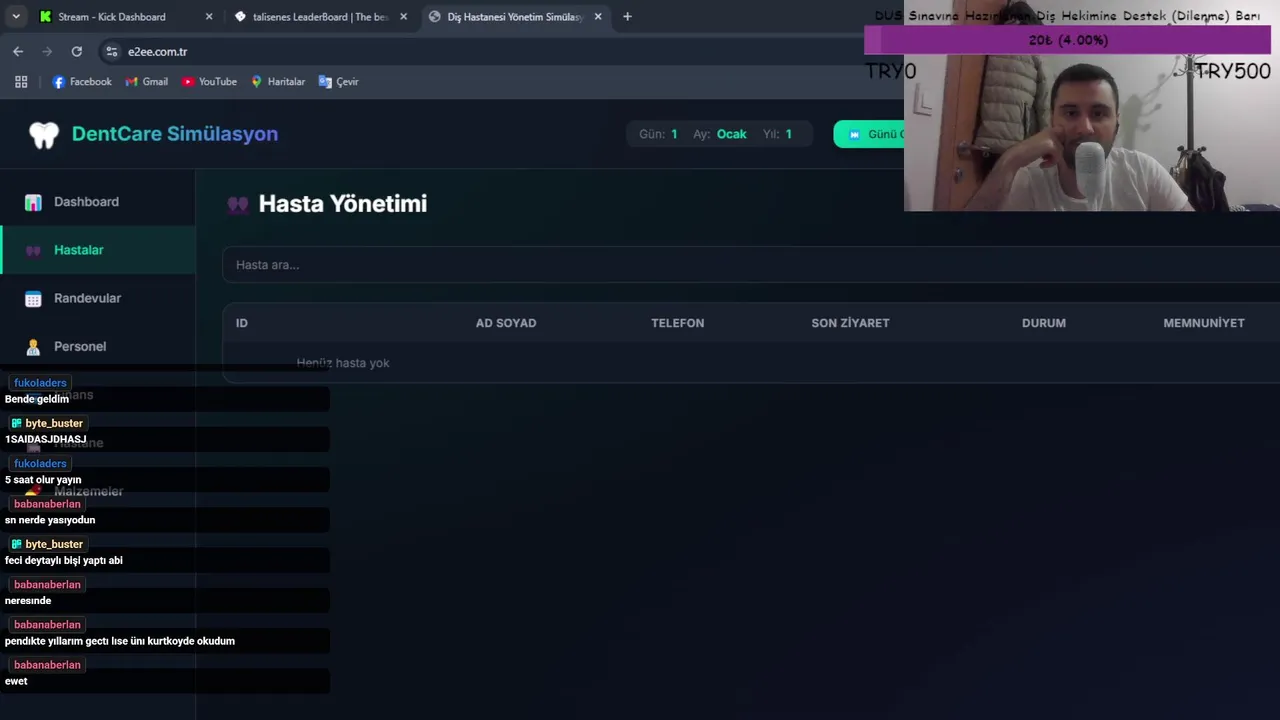Reload the page with refresh icon
This screenshot has height=720, width=1280.
coord(76,51)
